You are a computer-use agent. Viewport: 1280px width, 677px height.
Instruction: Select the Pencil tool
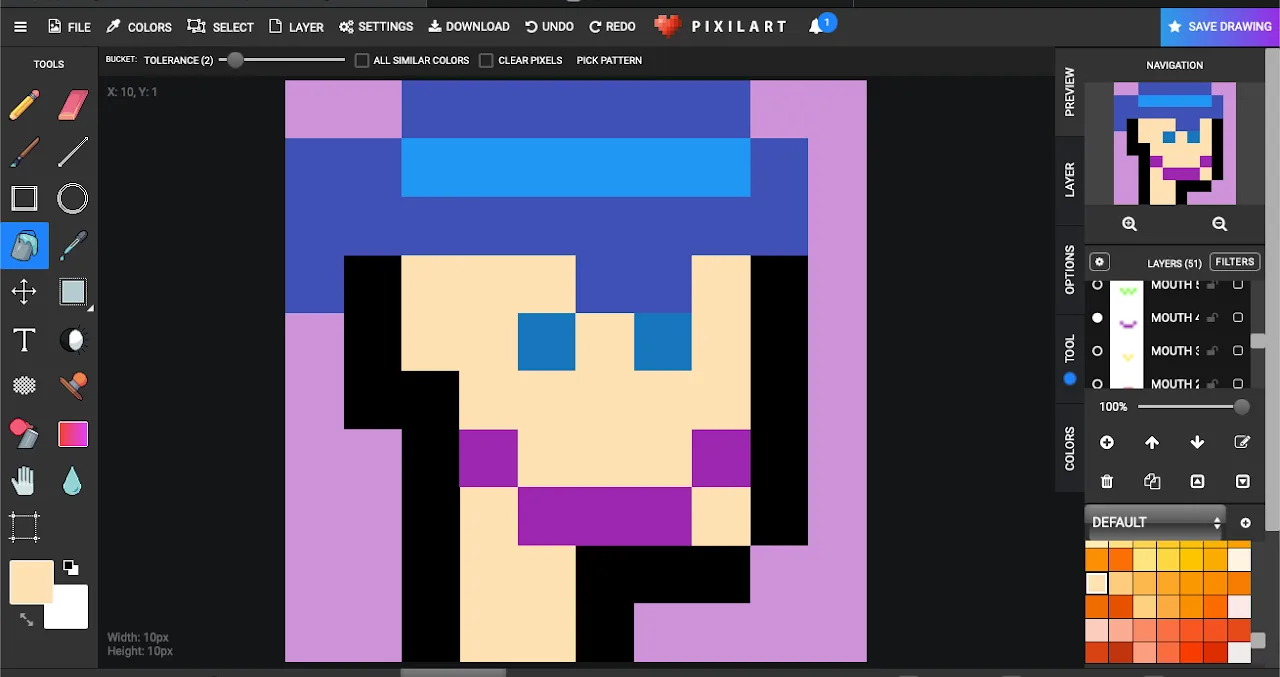[x=24, y=105]
